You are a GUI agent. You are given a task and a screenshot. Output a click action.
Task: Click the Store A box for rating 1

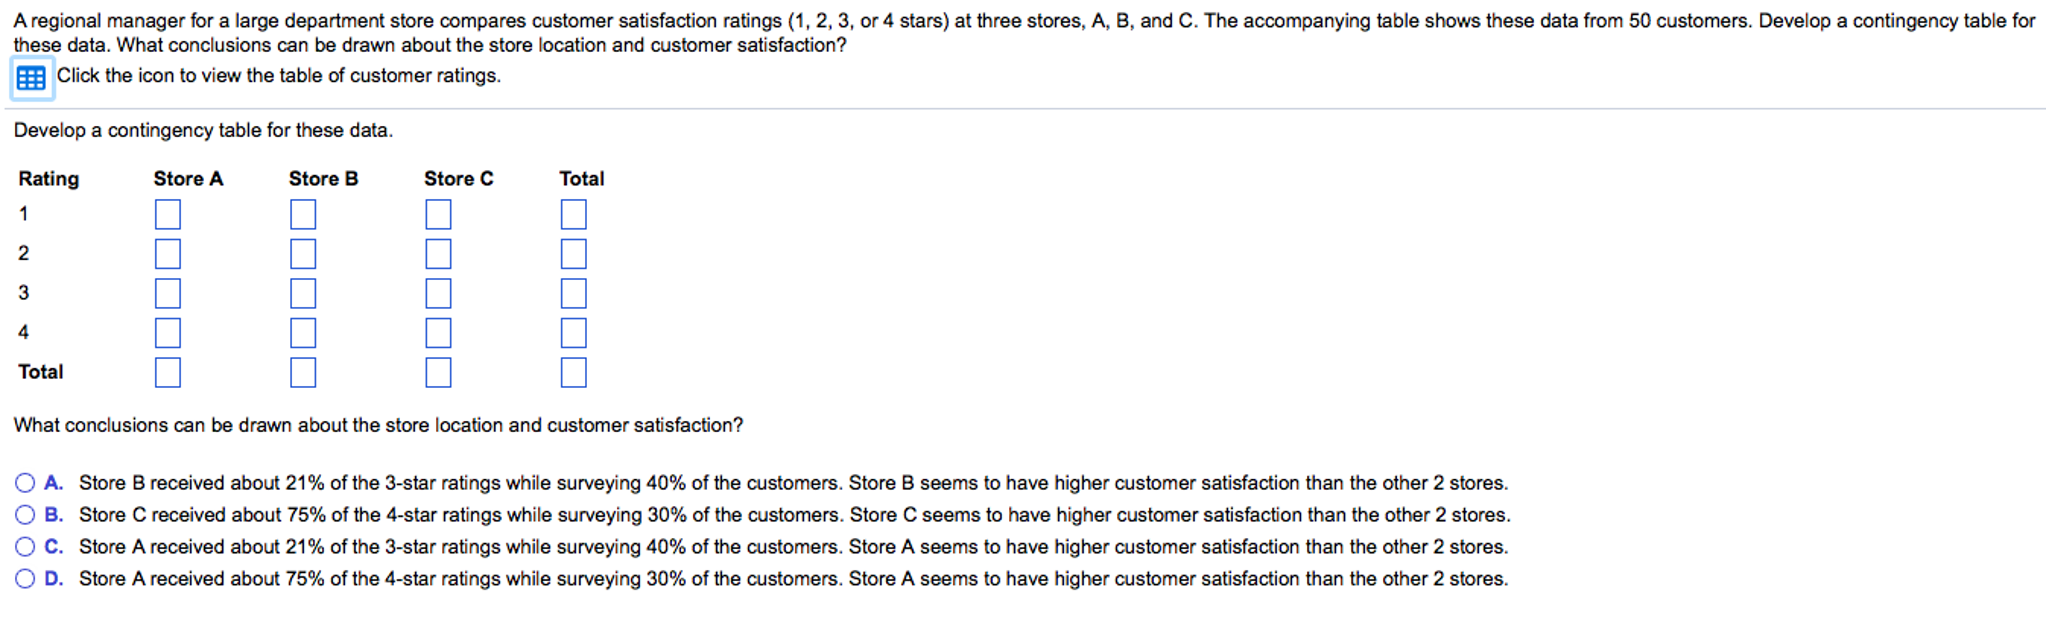[x=168, y=214]
